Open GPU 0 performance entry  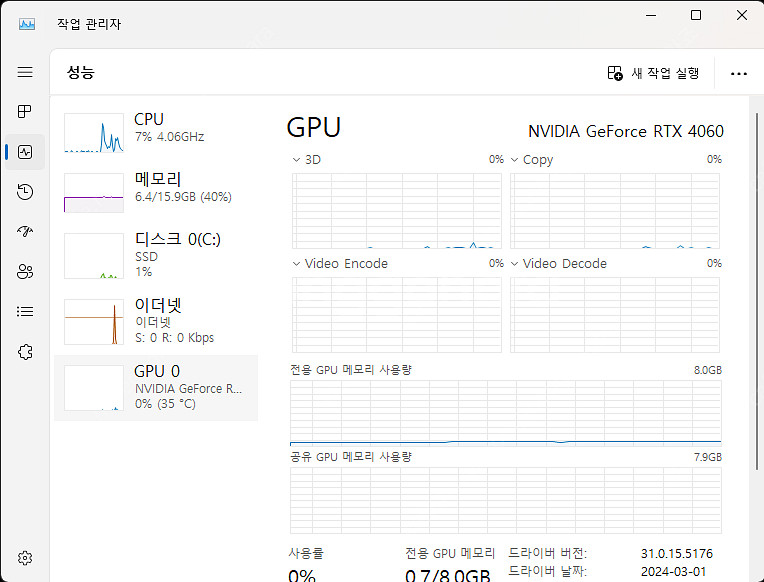(156, 388)
